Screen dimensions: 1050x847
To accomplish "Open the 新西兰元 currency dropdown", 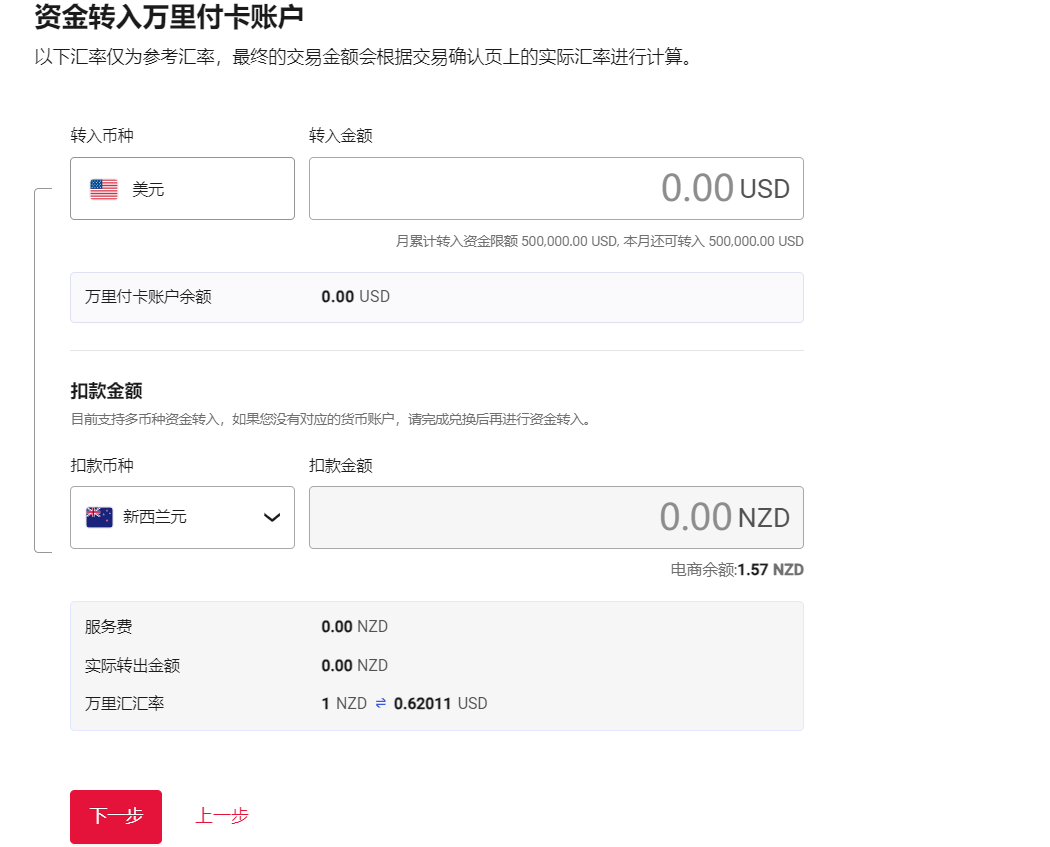I will 182,517.
